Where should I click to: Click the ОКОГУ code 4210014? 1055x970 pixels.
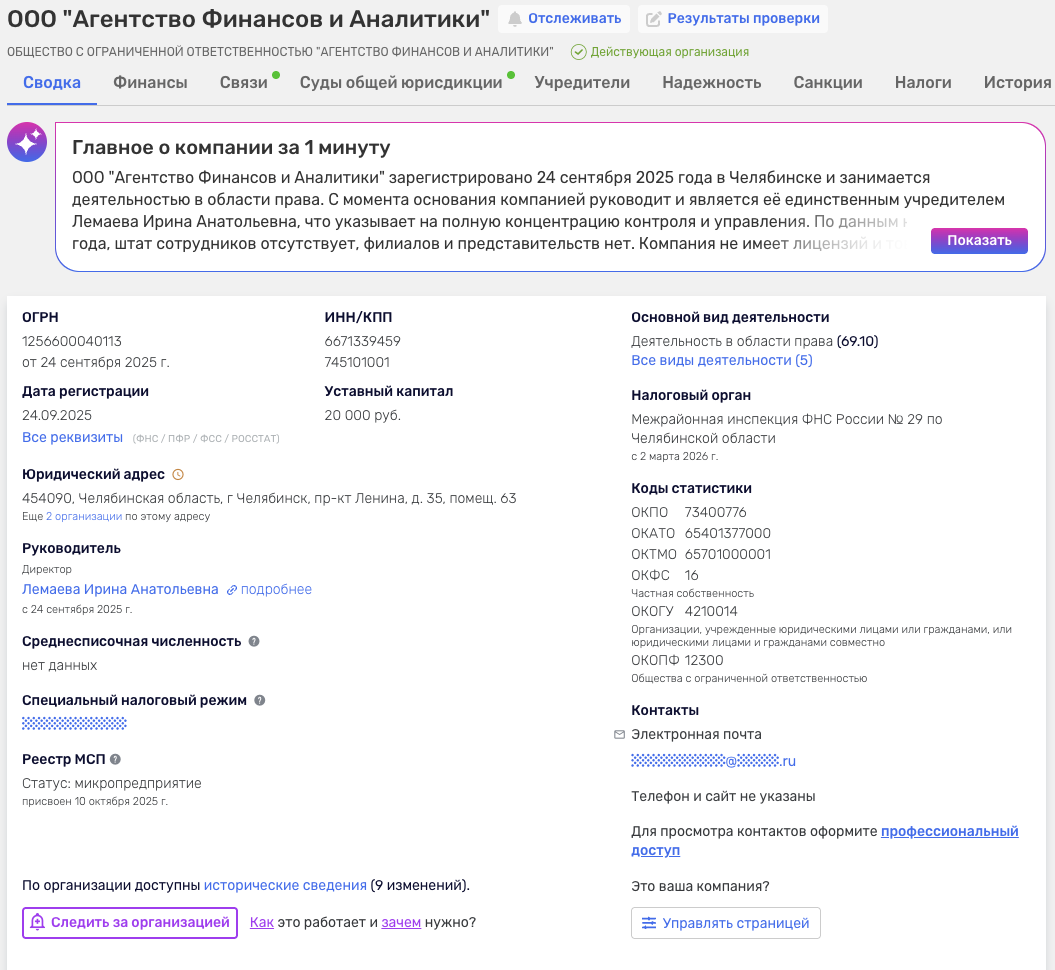[711, 611]
